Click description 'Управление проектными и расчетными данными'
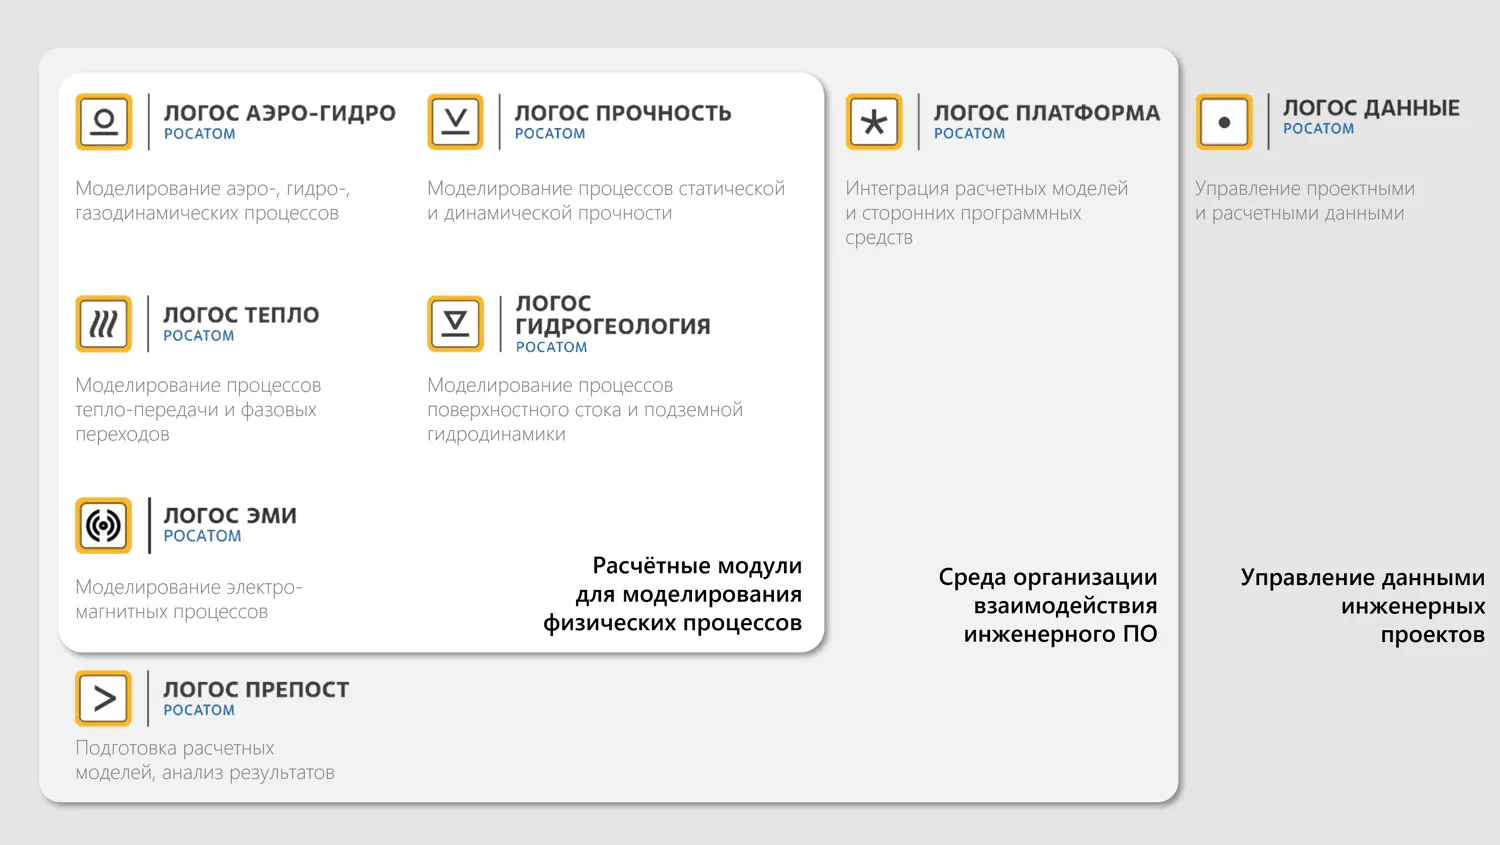 coord(1305,201)
